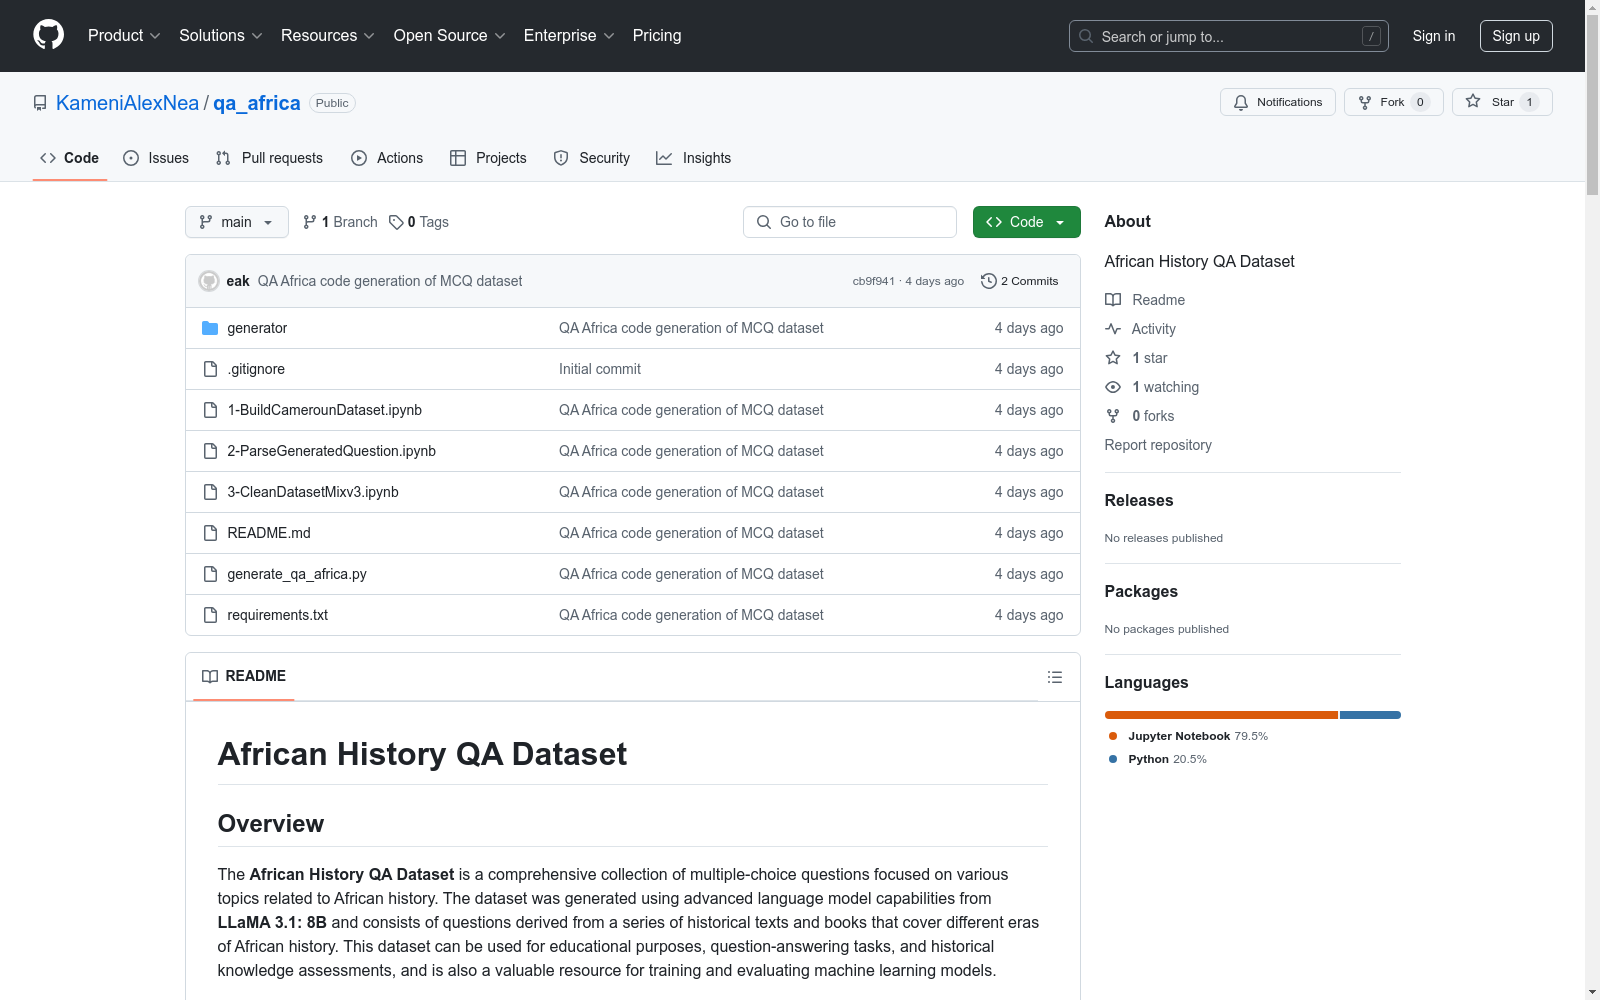Screen dimensions: 1600x1000
Task: Open the Product menu
Action: tap(124, 36)
